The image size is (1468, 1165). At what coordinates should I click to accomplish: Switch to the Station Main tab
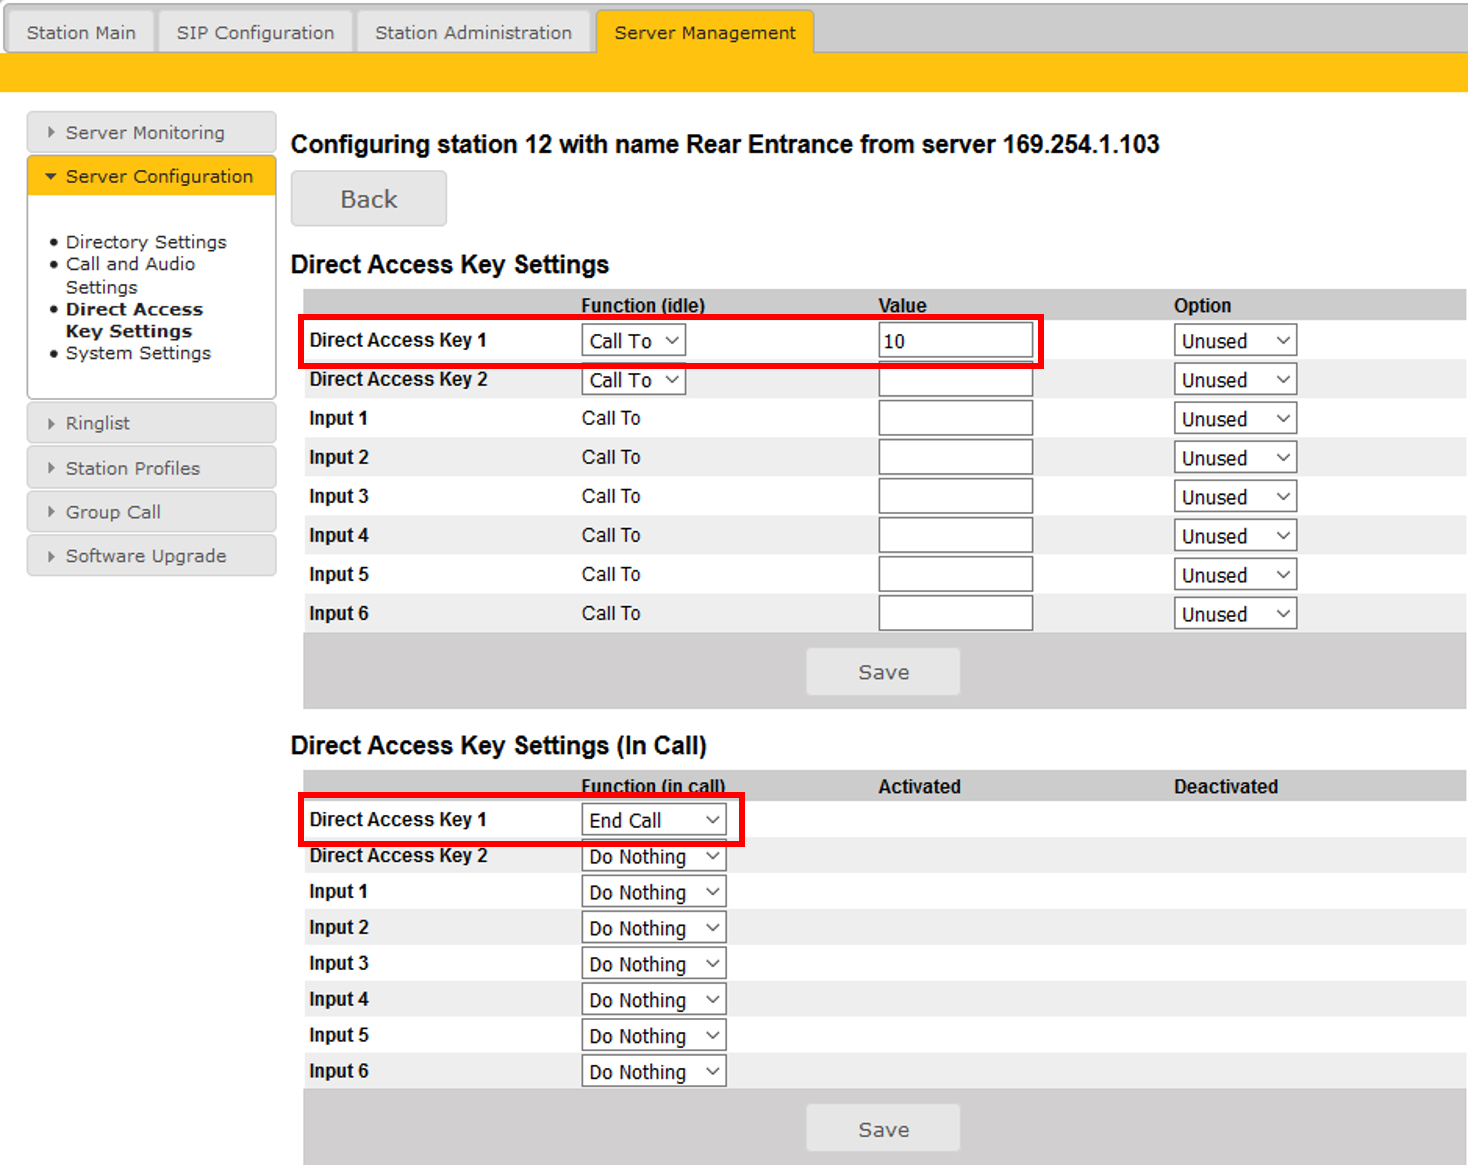point(81,33)
